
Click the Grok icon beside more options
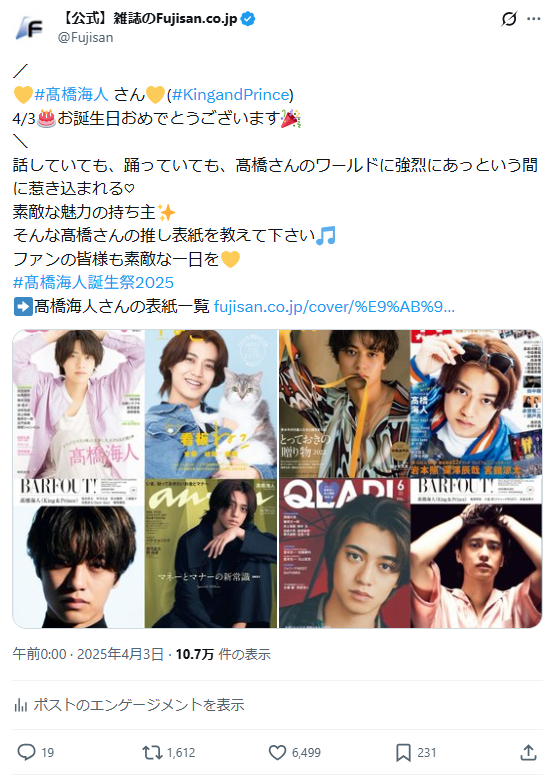[509, 19]
